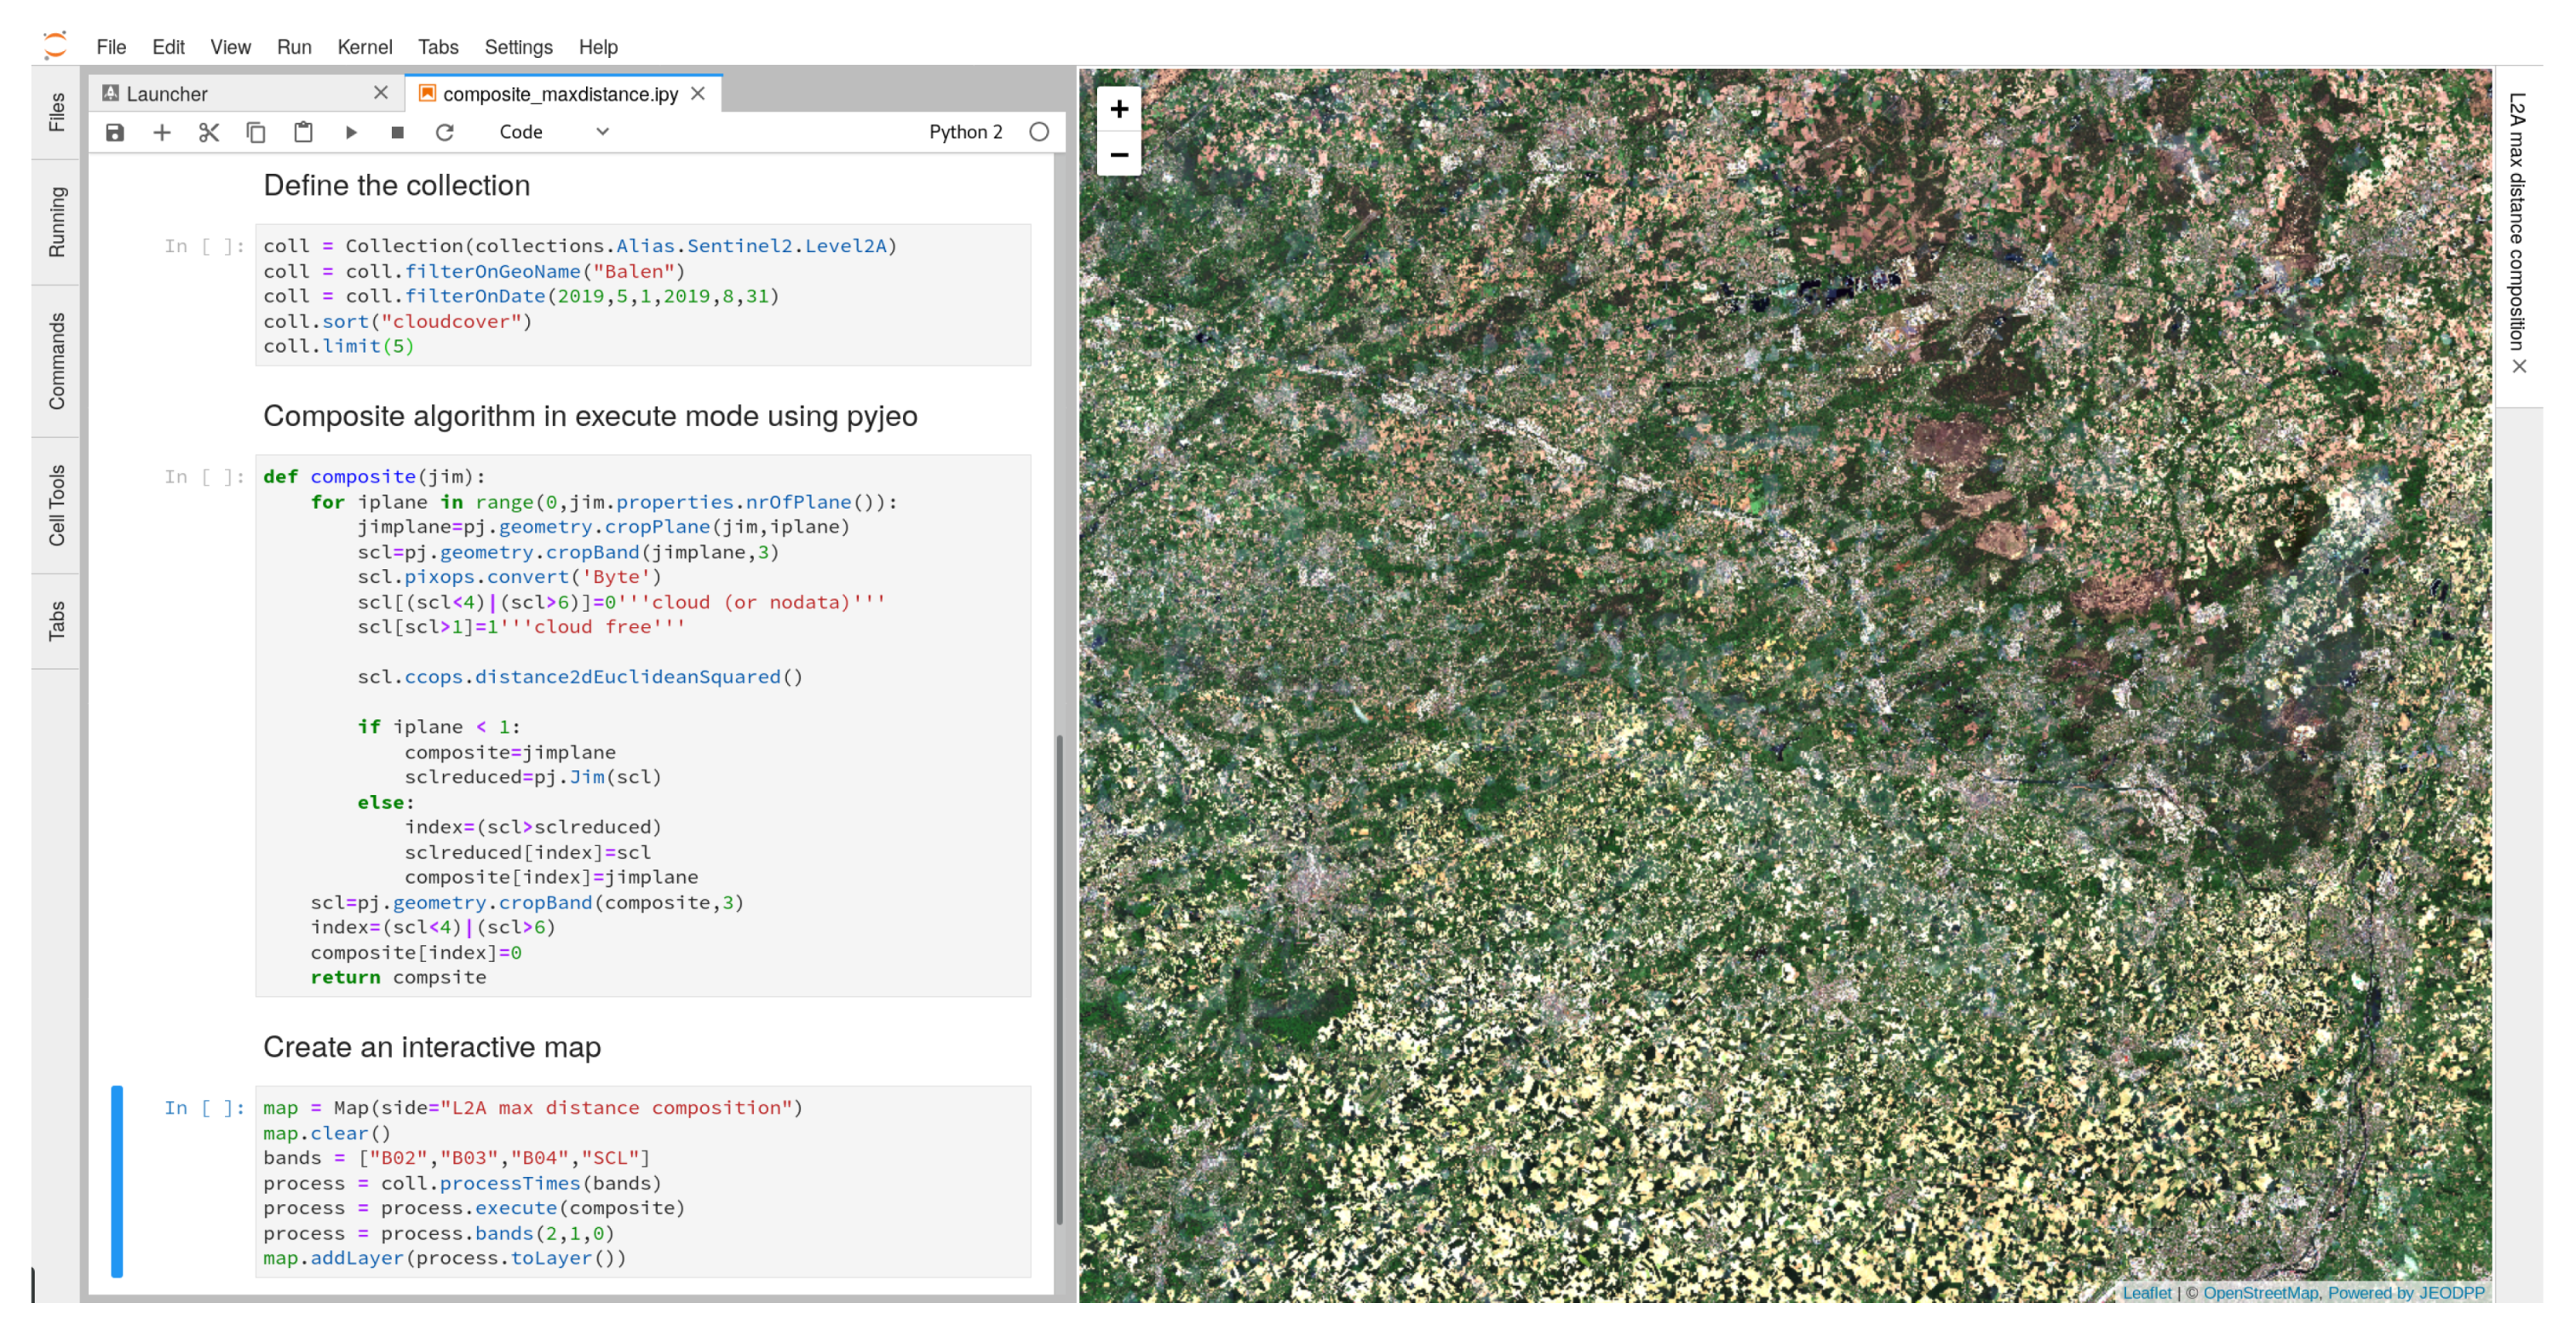Open the Kernel menu
Screen dimensions: 2576x1320
click(x=364, y=47)
